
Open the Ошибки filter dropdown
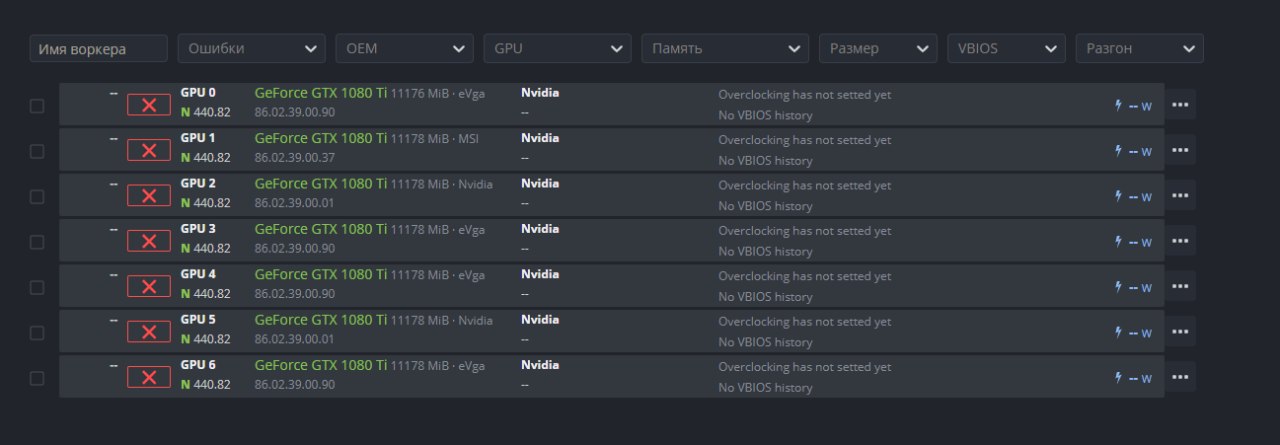click(251, 48)
